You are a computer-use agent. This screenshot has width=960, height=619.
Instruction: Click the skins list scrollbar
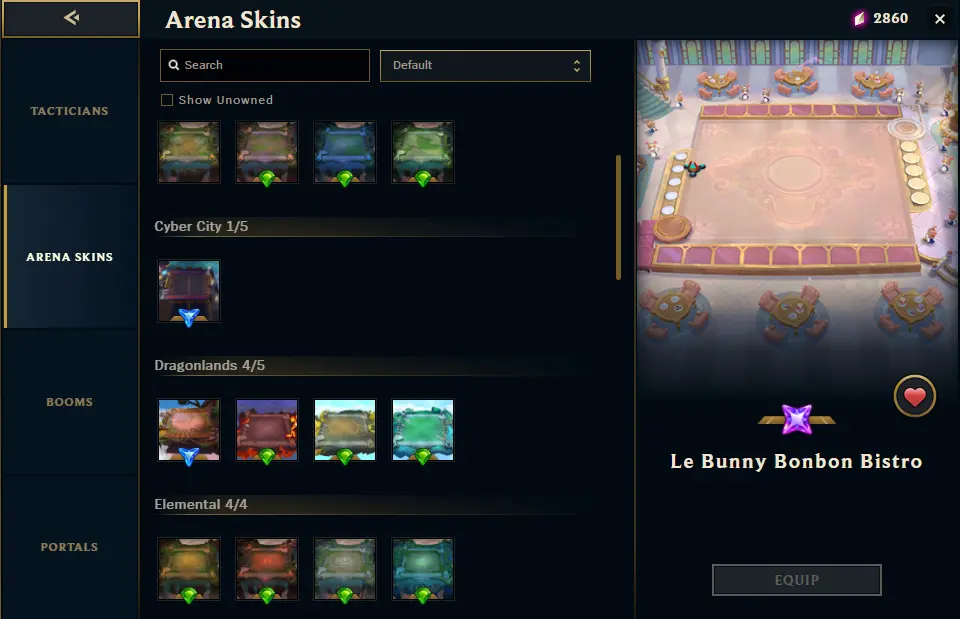[618, 217]
